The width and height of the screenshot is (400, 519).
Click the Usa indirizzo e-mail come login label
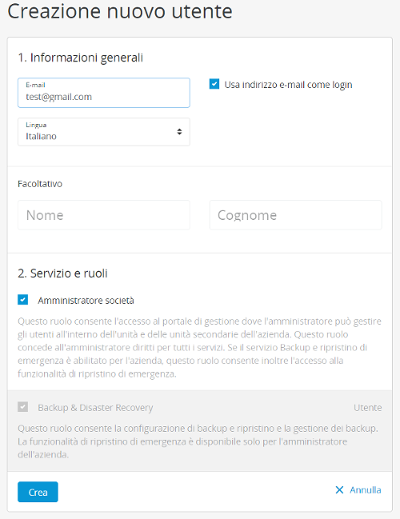coord(288,85)
